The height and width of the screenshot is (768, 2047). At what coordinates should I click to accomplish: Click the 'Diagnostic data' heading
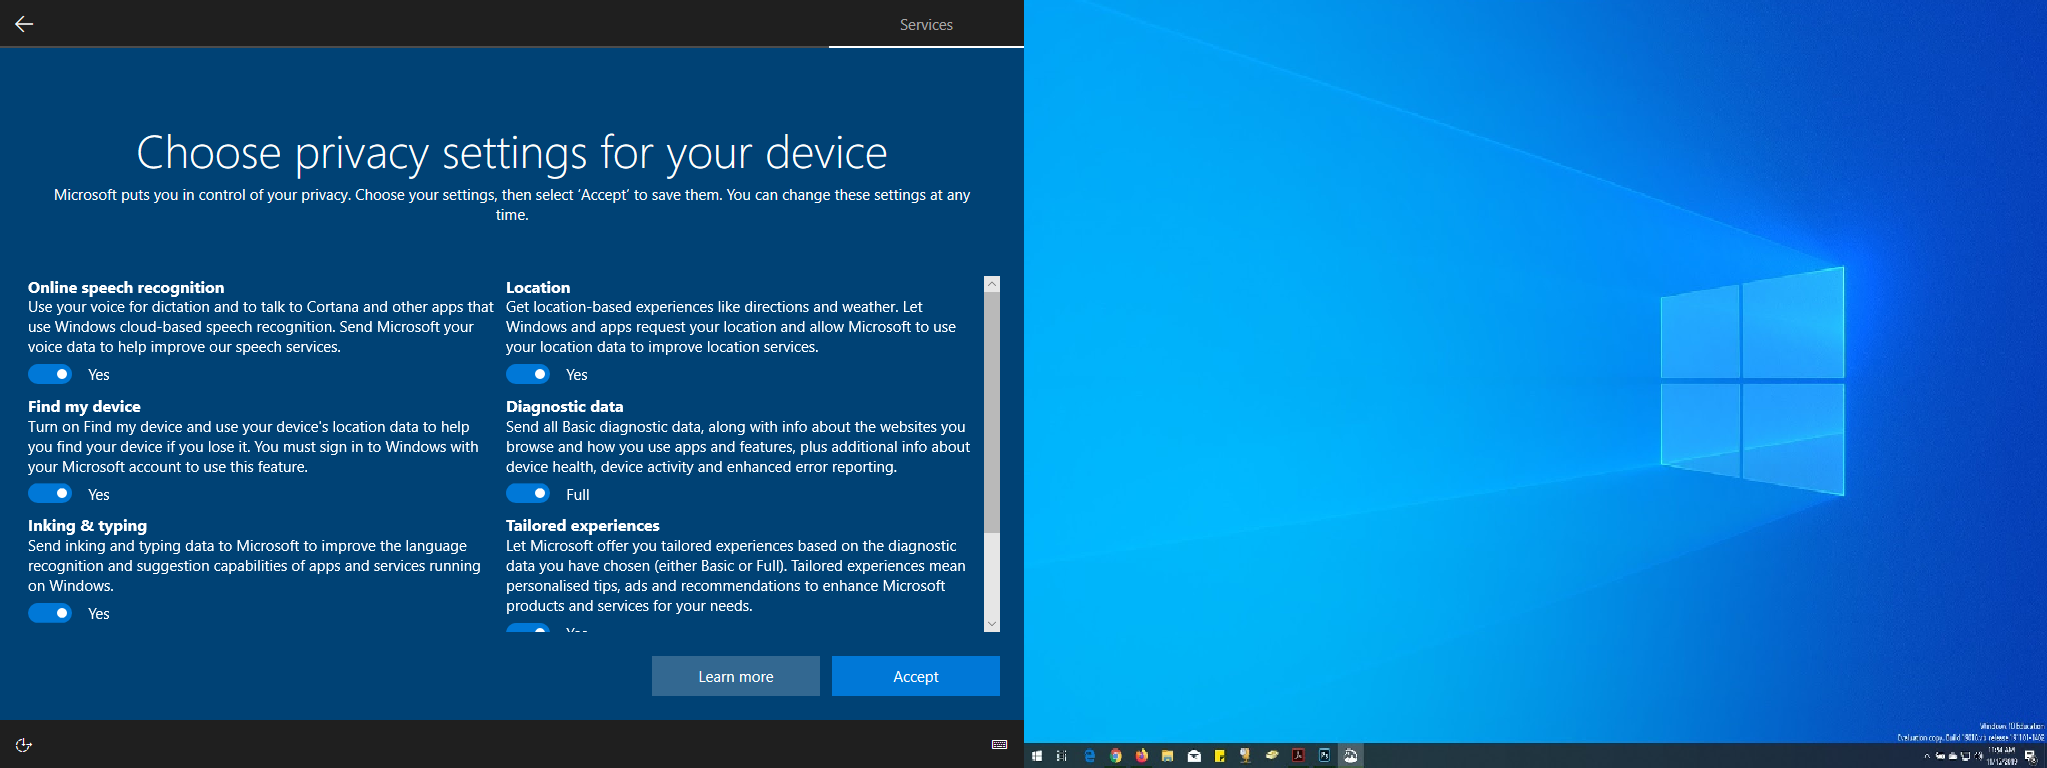[x=565, y=406]
